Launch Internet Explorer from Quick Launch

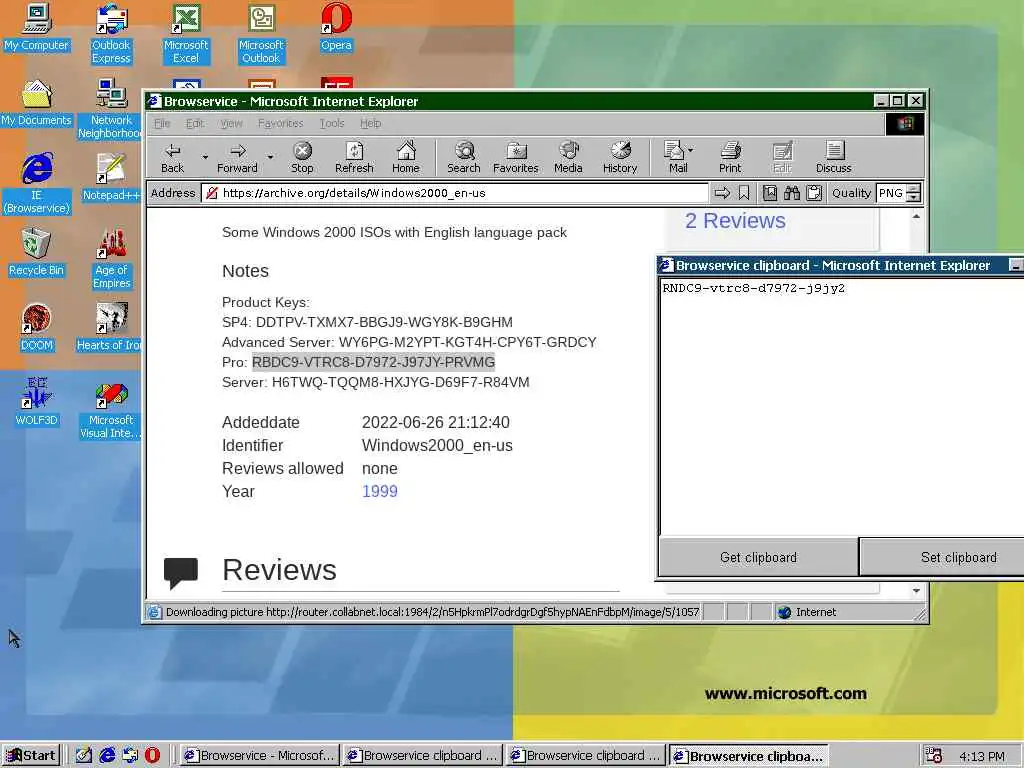tap(107, 755)
